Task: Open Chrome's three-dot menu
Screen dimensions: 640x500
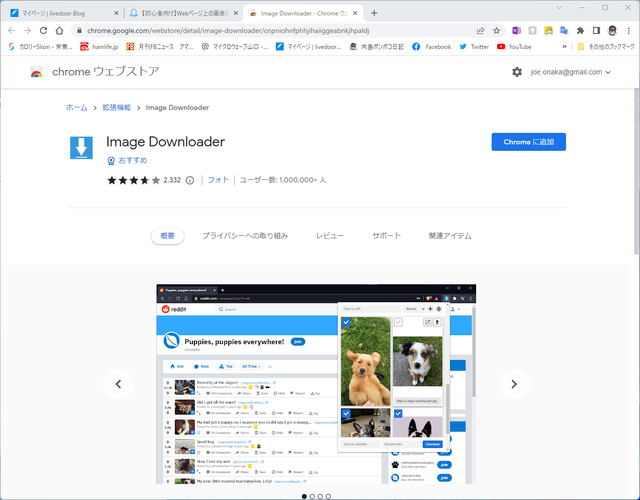Action: (629, 31)
